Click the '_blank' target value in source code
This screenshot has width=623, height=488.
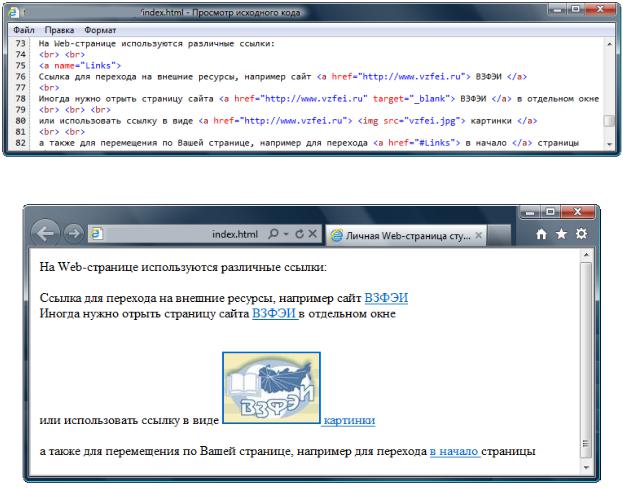coord(427,98)
